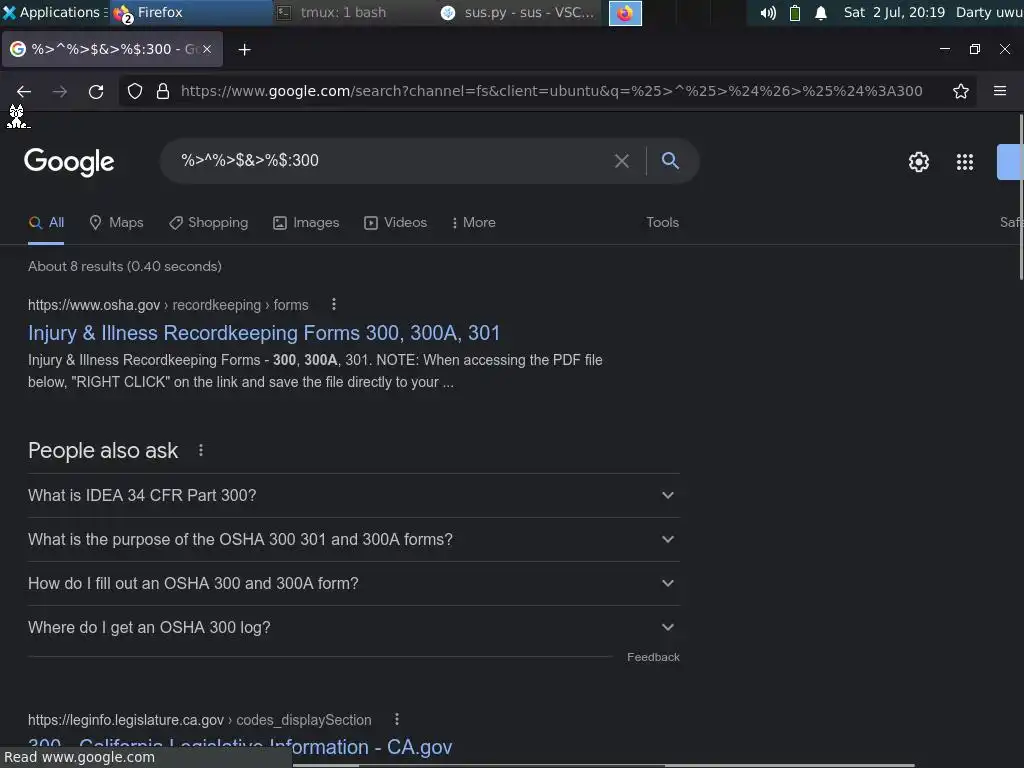Clear the search box with the X icon
The height and width of the screenshot is (768, 1024).
622,161
